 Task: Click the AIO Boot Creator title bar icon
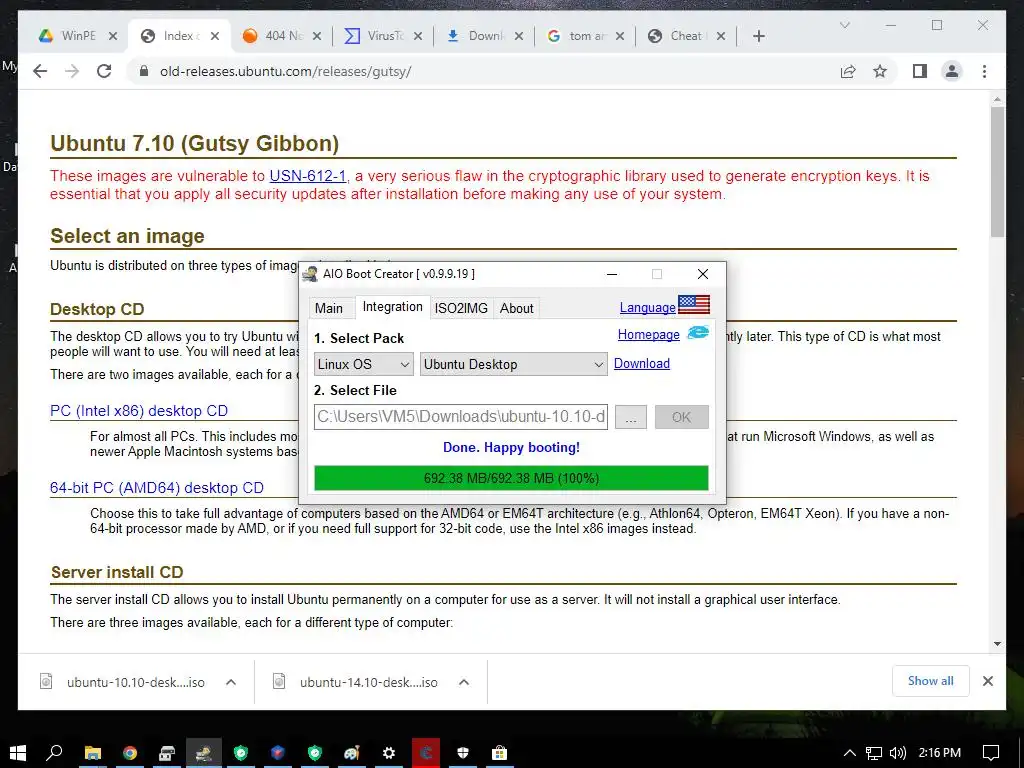(x=311, y=274)
